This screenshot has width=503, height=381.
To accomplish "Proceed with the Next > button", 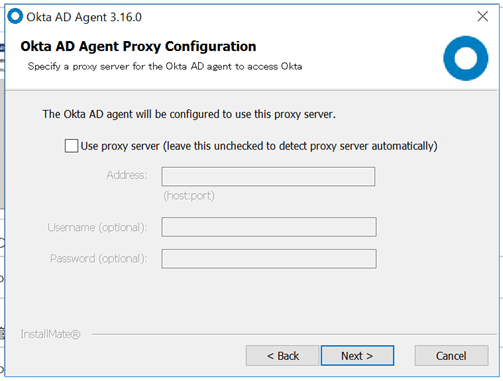I will (x=357, y=356).
